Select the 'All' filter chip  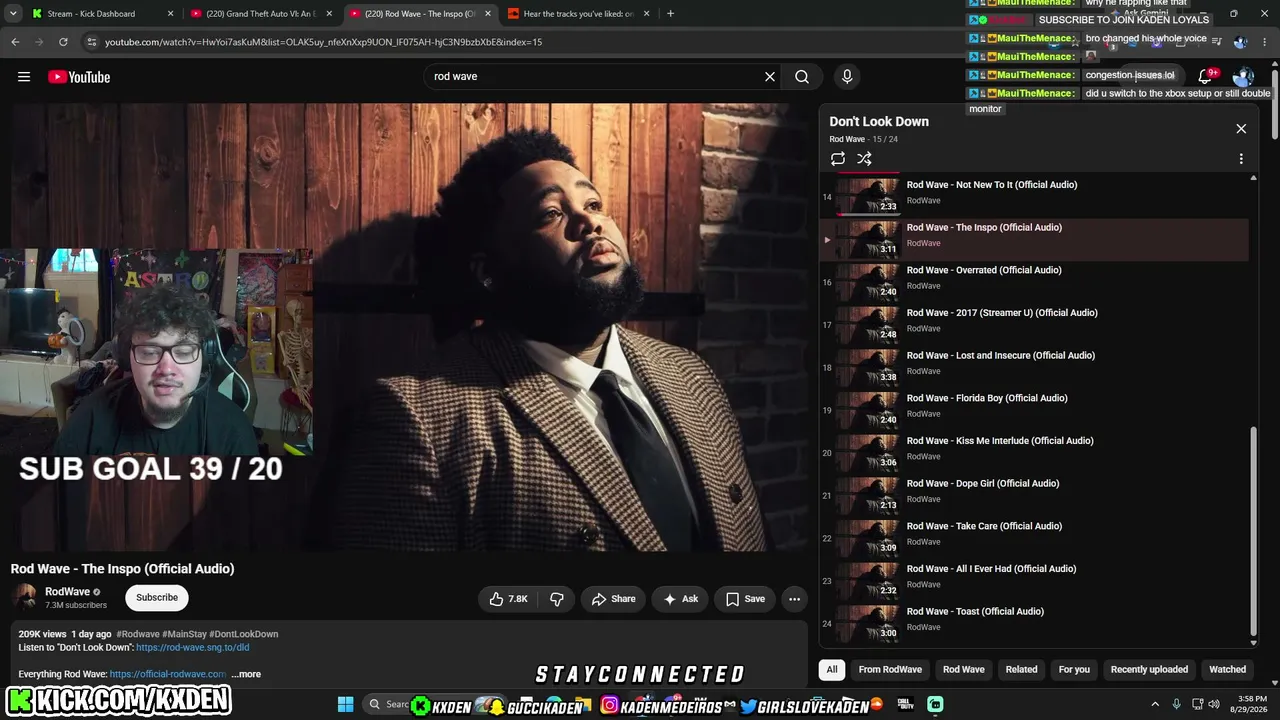click(831, 670)
